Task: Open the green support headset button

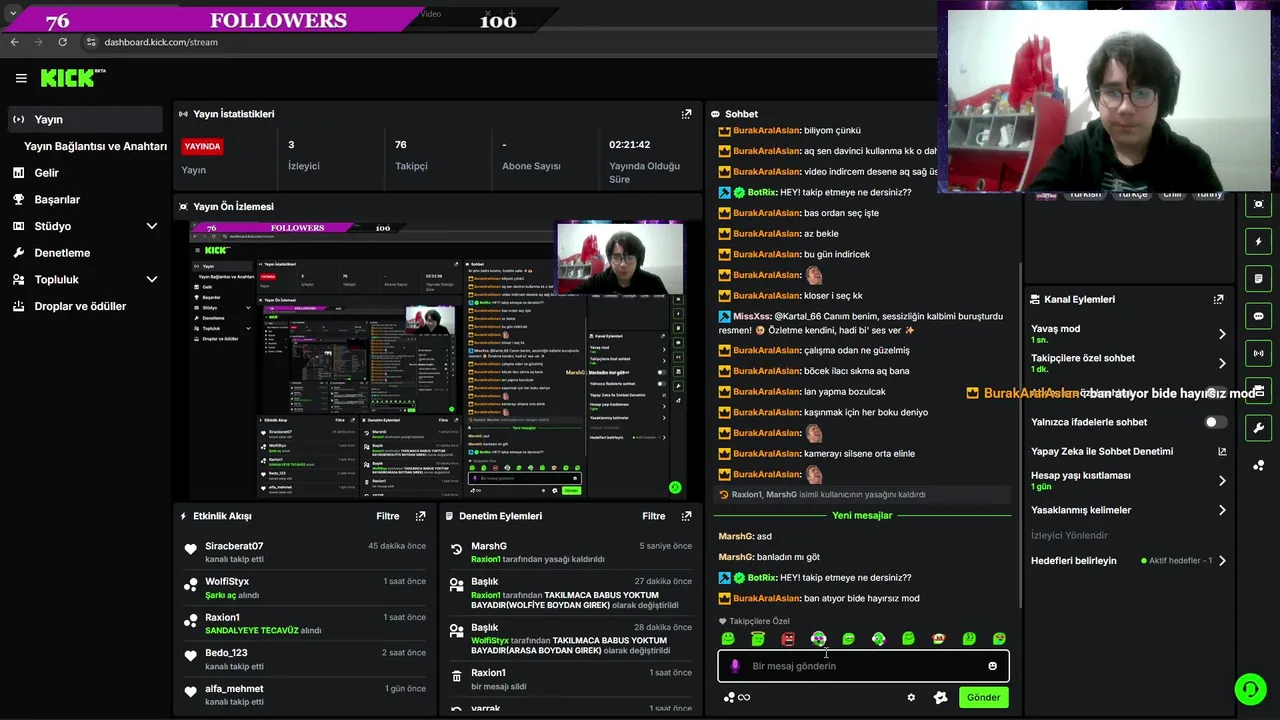Action: point(1250,689)
